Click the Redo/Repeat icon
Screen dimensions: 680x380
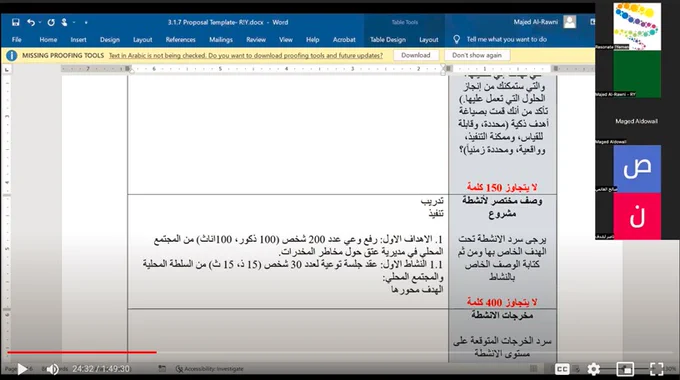coord(51,22)
